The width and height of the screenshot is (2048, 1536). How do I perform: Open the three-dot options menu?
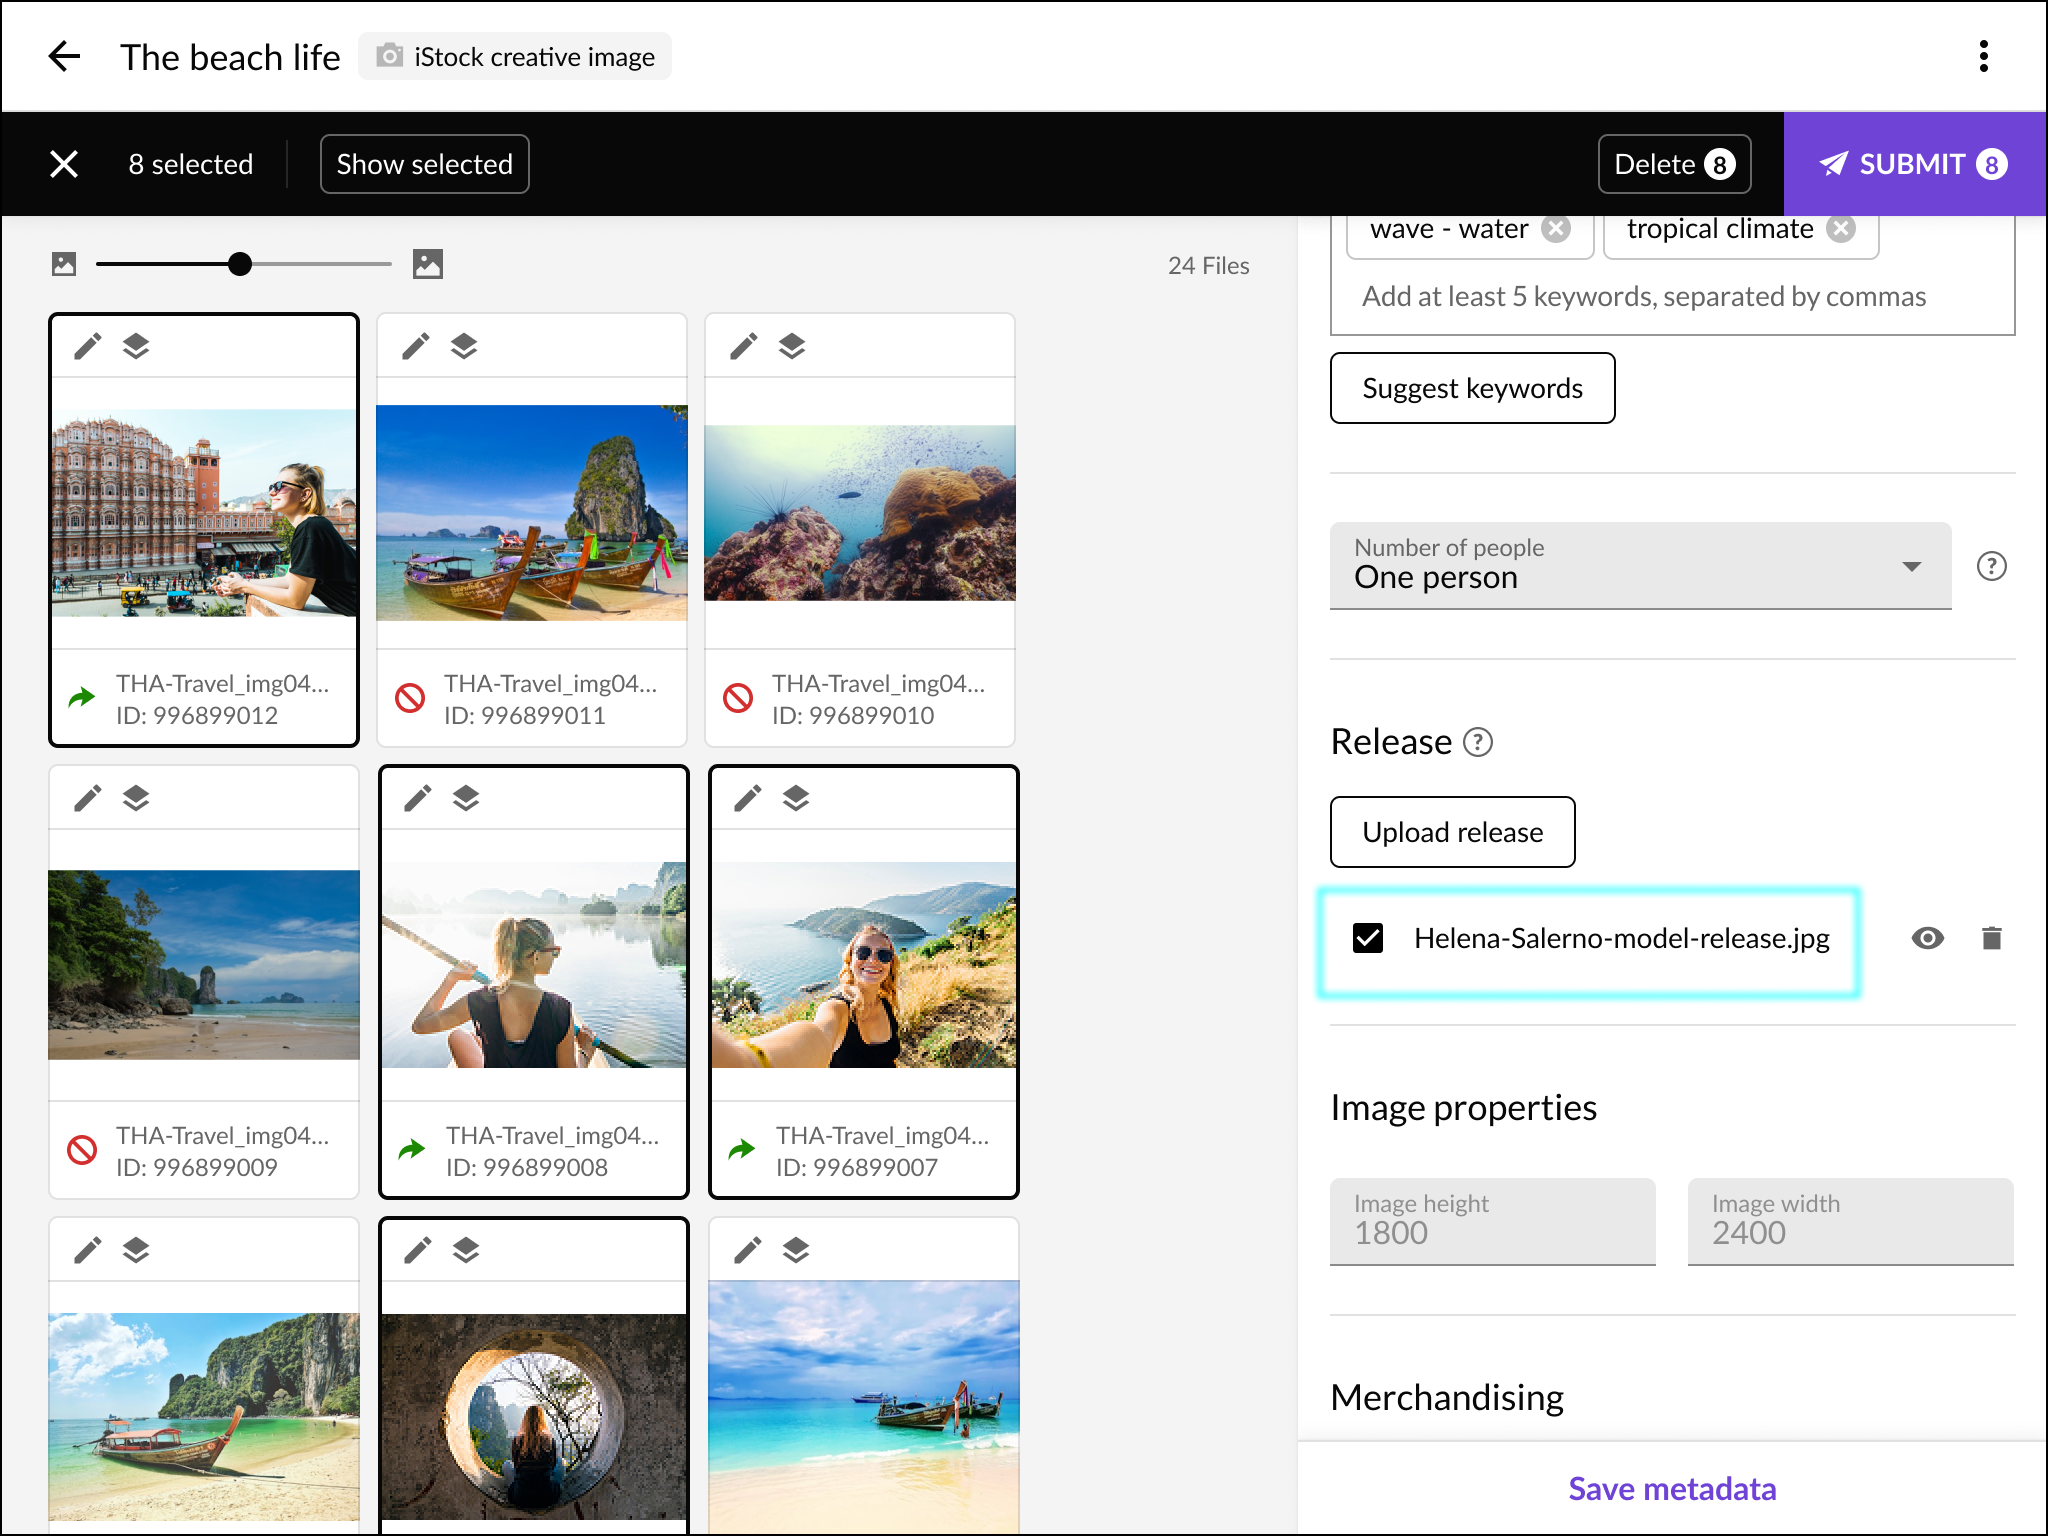coord(1984,57)
